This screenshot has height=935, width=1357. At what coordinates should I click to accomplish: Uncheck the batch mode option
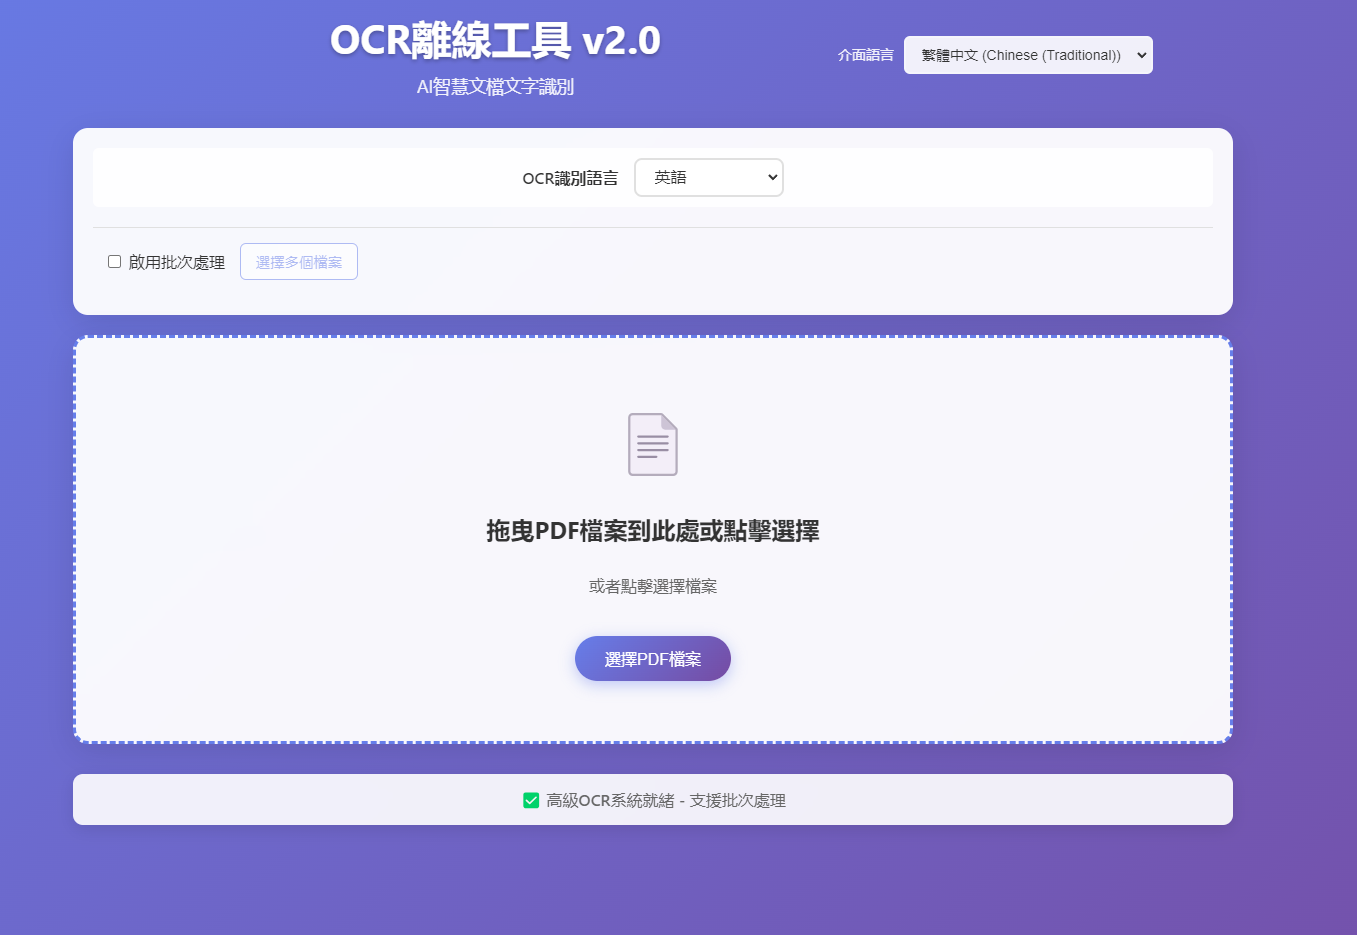114,261
